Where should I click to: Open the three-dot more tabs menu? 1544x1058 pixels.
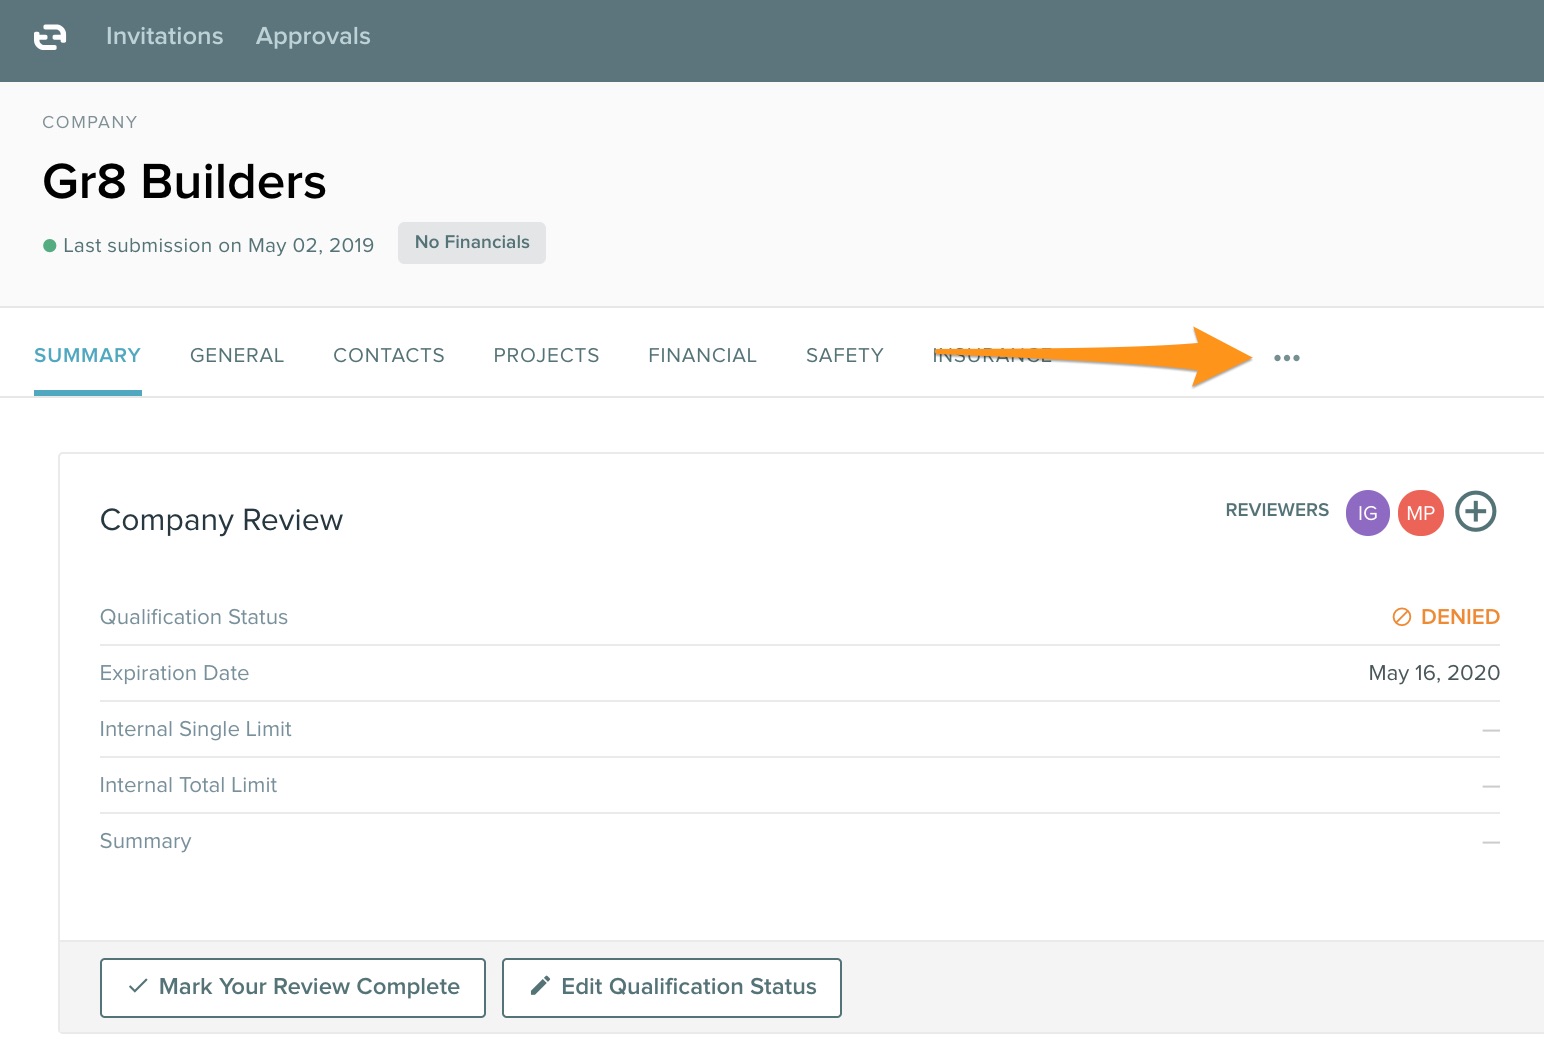tap(1286, 358)
